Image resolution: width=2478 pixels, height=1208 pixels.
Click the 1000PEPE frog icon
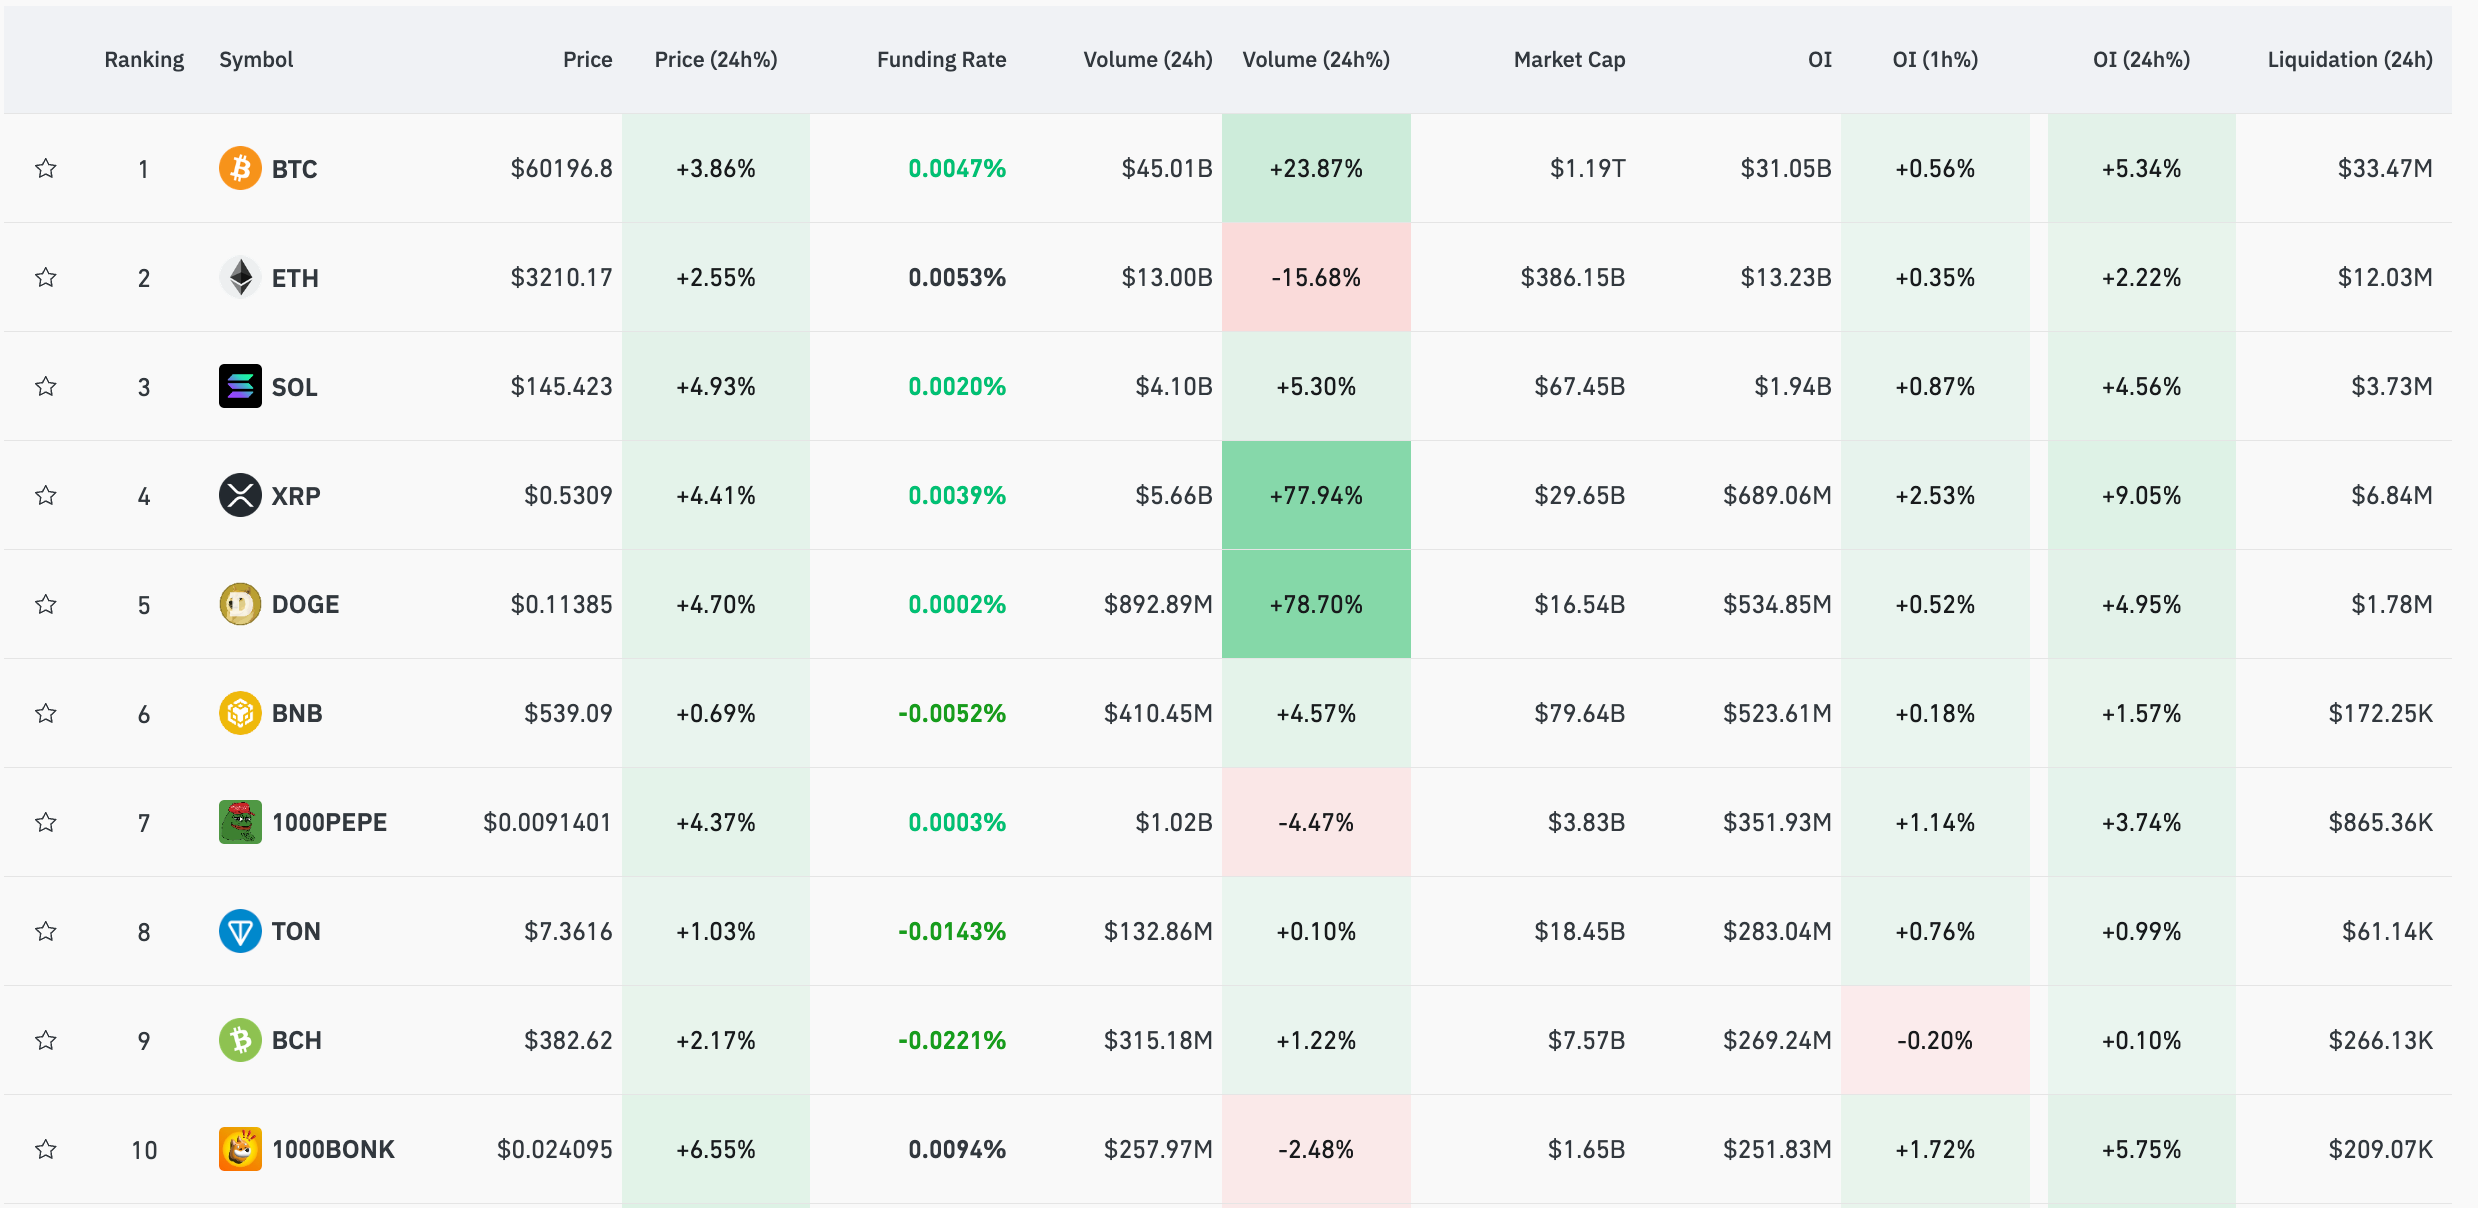pos(240,822)
